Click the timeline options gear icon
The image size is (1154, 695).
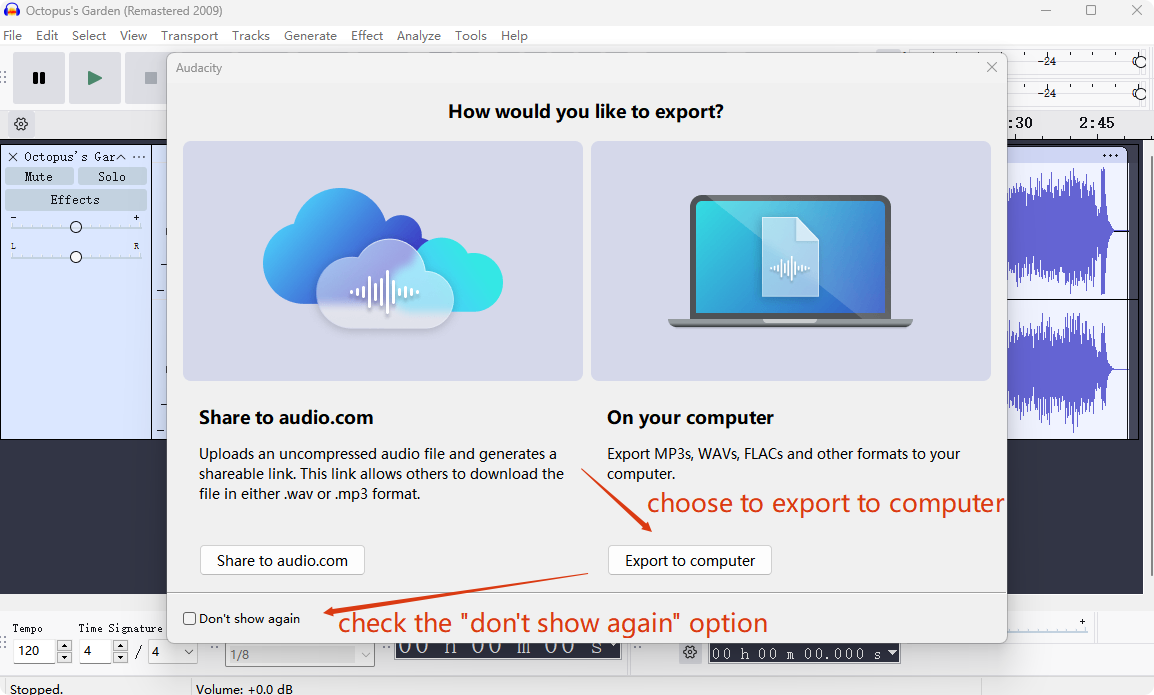tap(21, 124)
